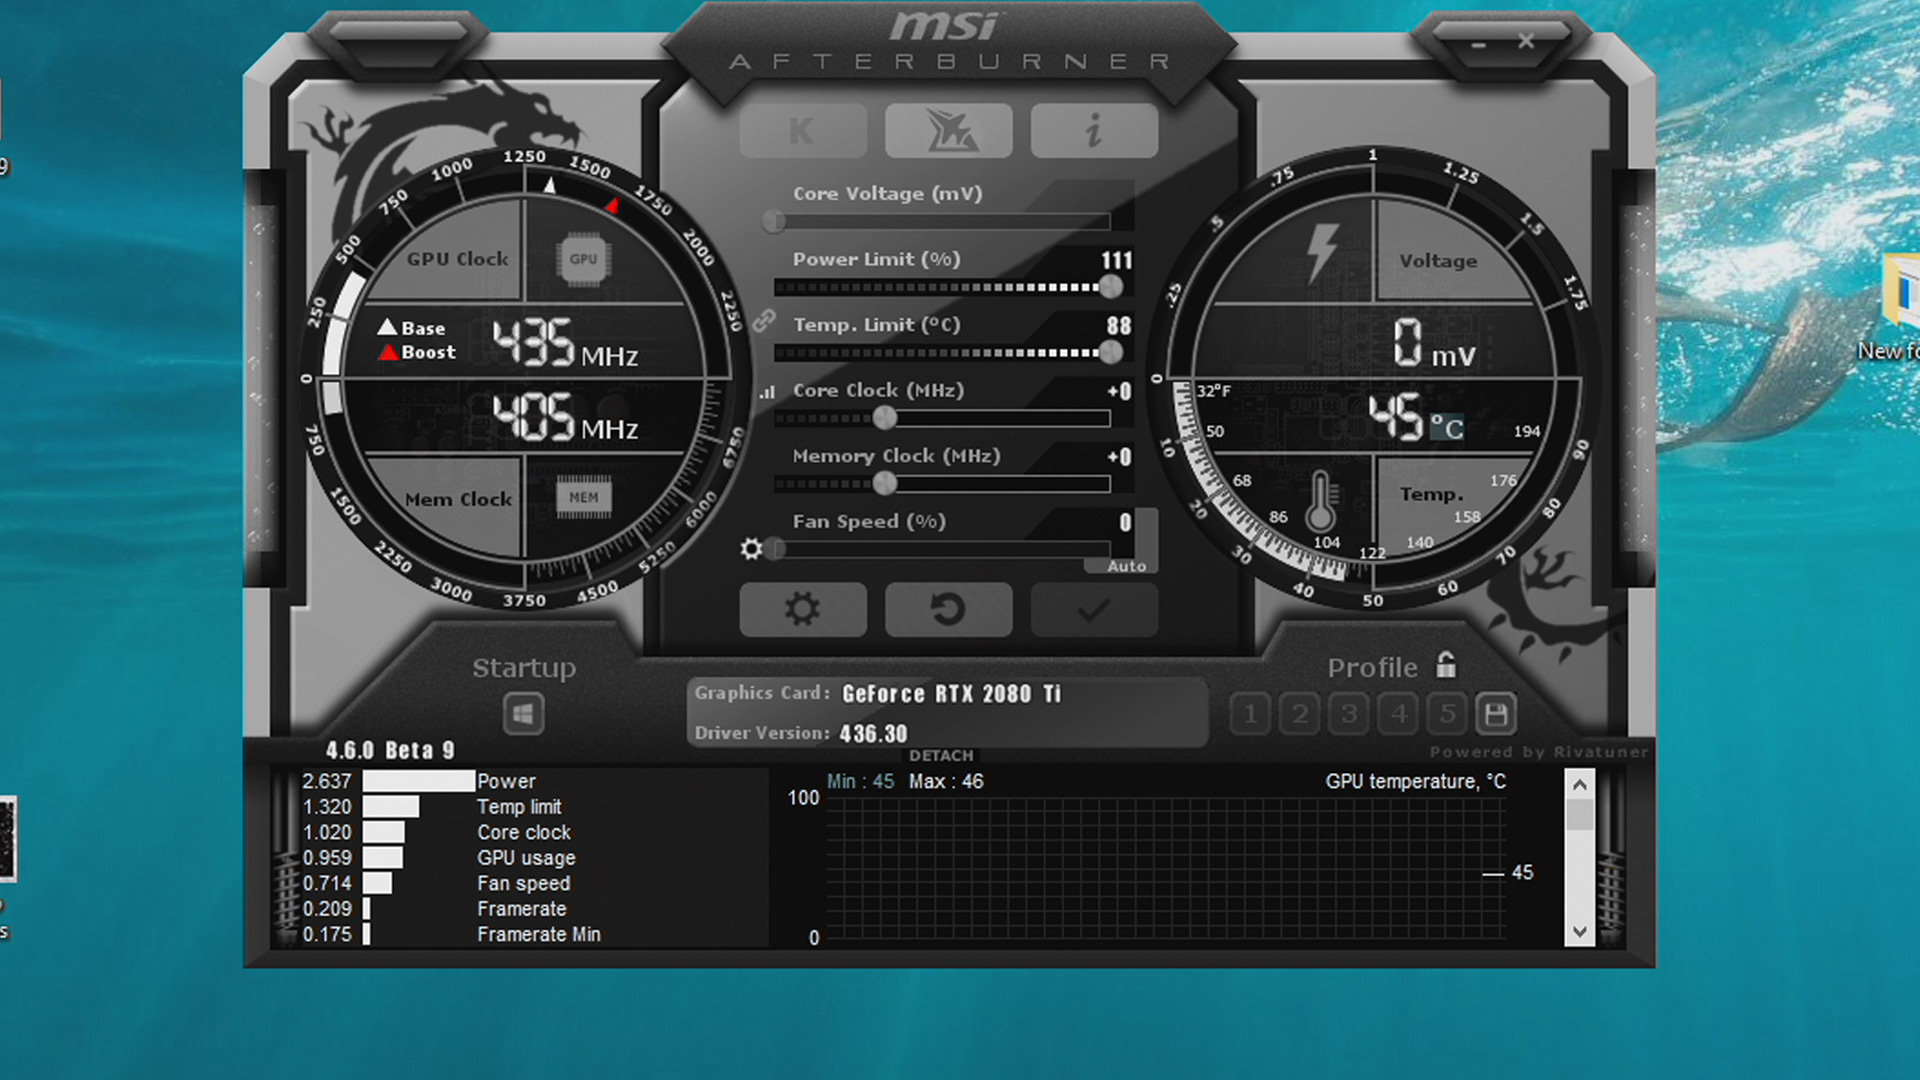Viewport: 1920px width, 1080px height.
Task: Launch the OC Scanner jet icon
Action: [948, 131]
